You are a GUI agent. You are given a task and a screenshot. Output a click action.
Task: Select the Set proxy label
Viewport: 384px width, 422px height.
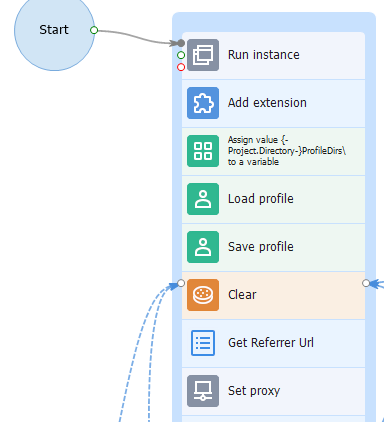click(254, 391)
